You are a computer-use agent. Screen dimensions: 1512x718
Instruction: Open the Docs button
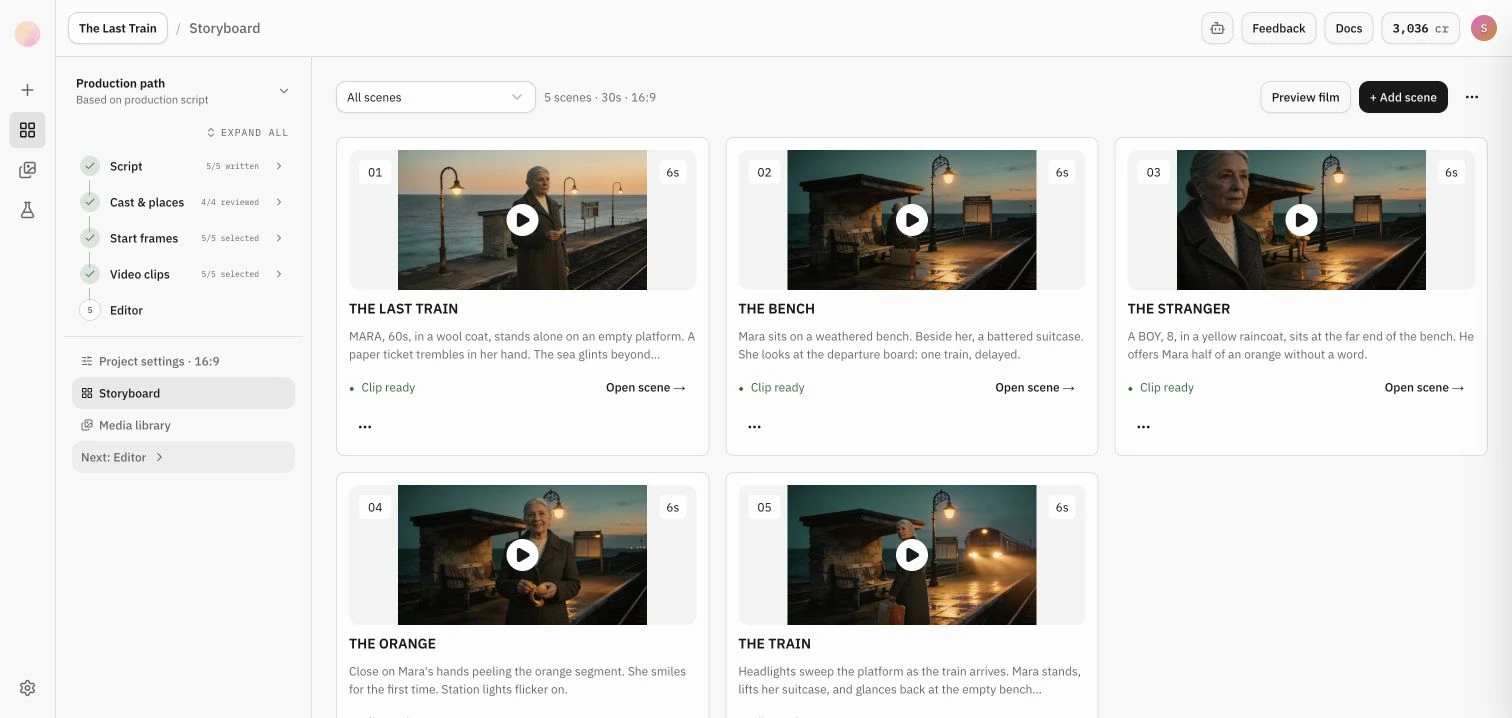tap(1349, 28)
